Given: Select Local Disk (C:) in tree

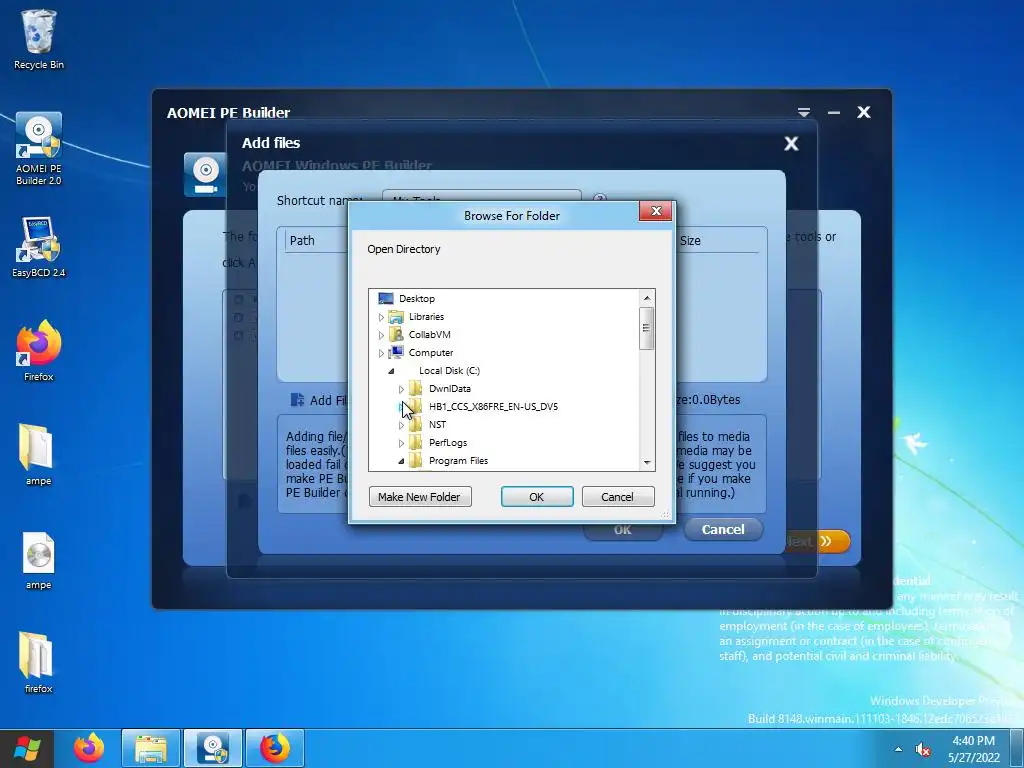Looking at the screenshot, I should pyautogui.click(x=449, y=370).
